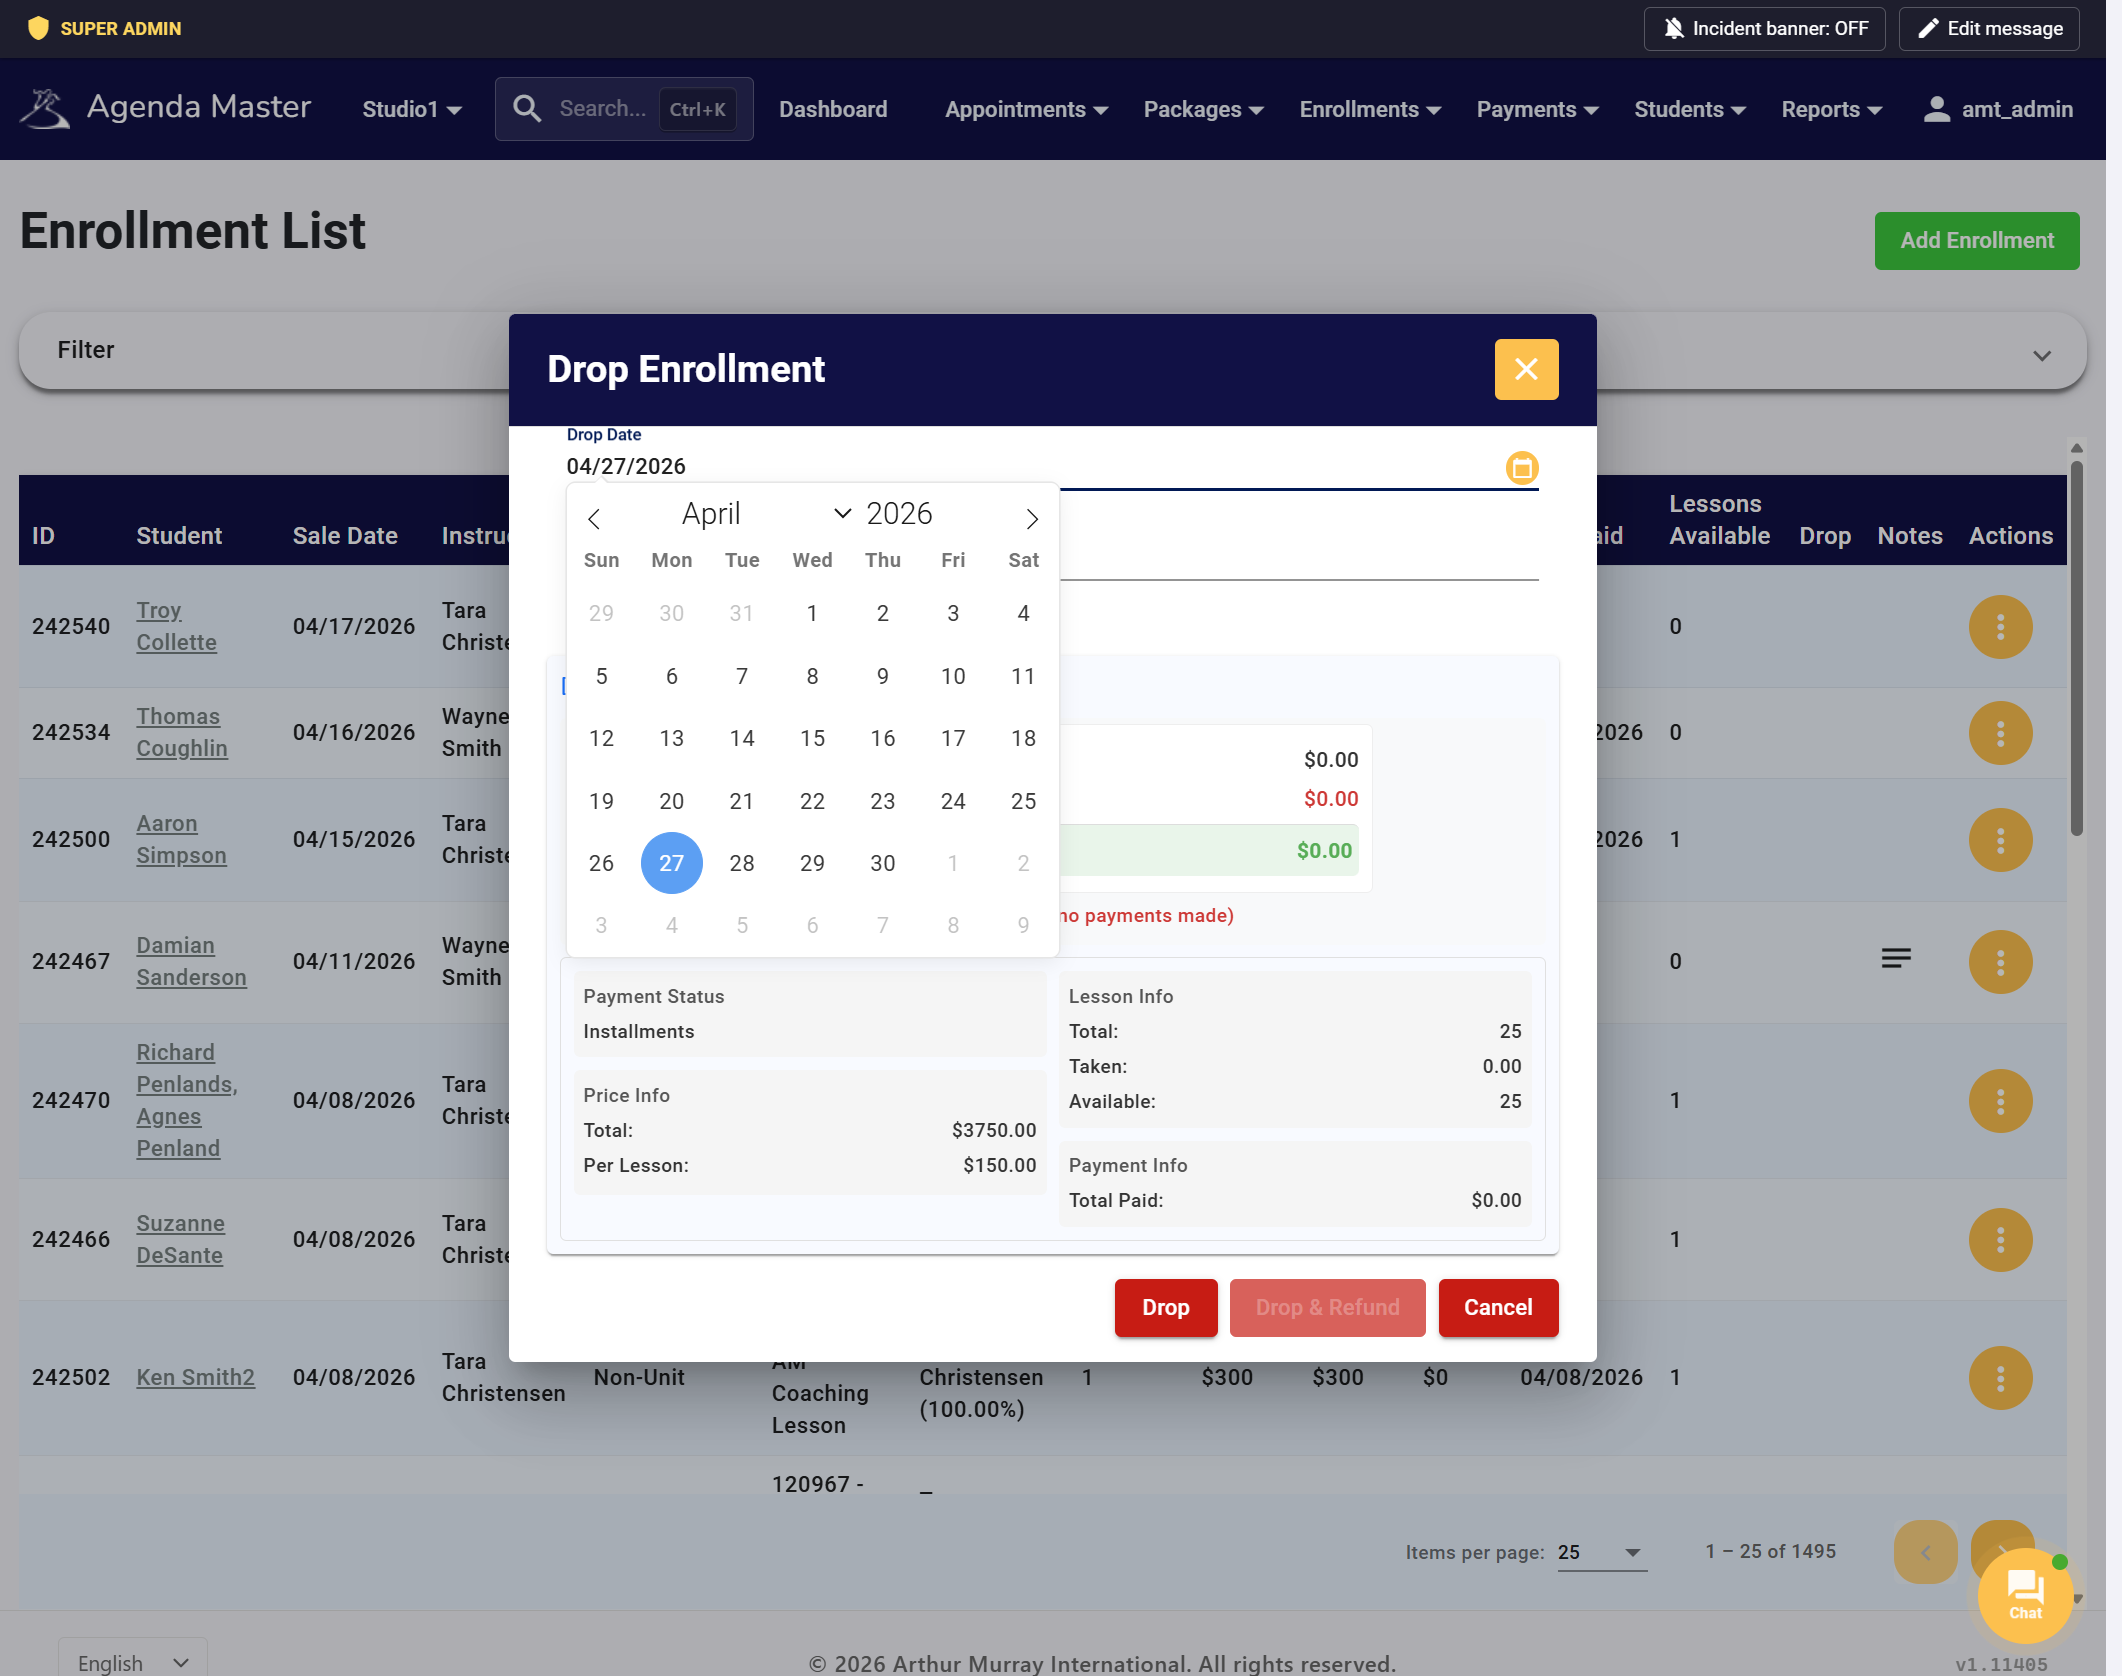
Task: Open the April month dropdown
Action: click(765, 514)
